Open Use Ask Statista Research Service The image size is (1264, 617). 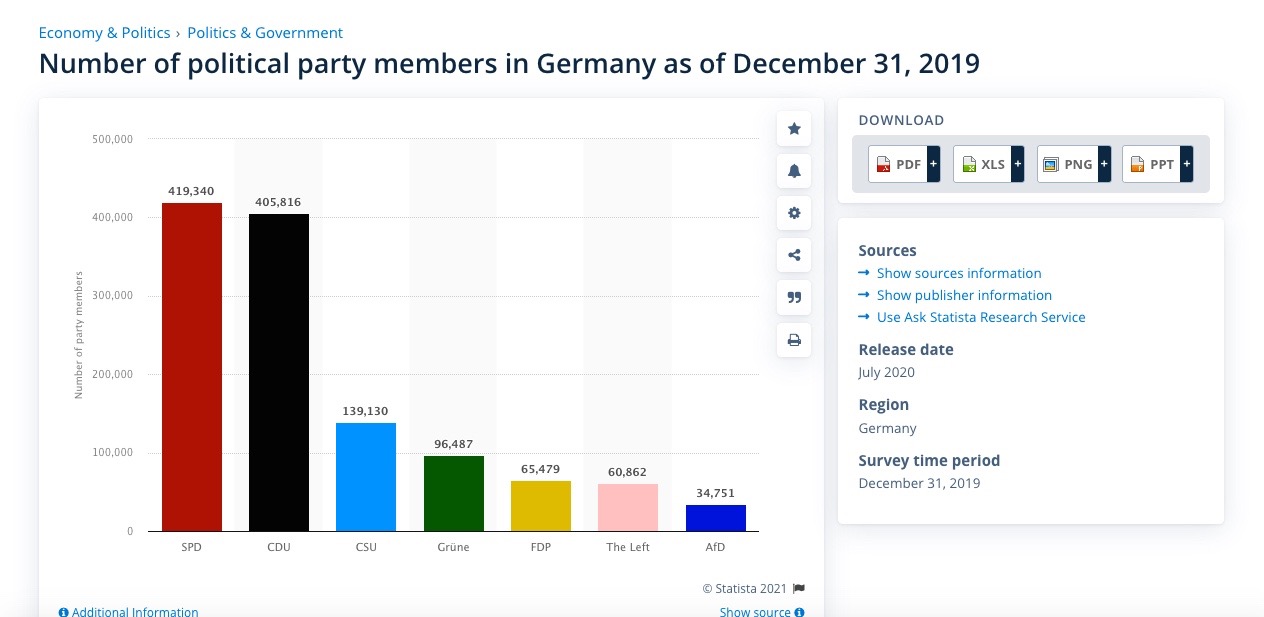(x=980, y=317)
